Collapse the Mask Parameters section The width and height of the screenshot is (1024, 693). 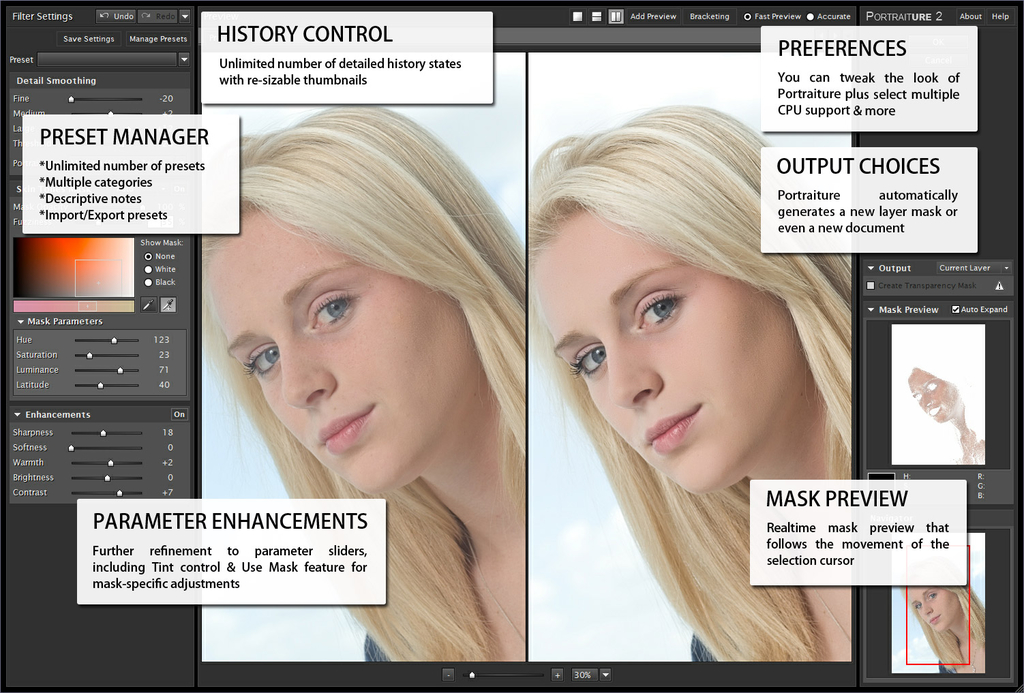click(20, 321)
